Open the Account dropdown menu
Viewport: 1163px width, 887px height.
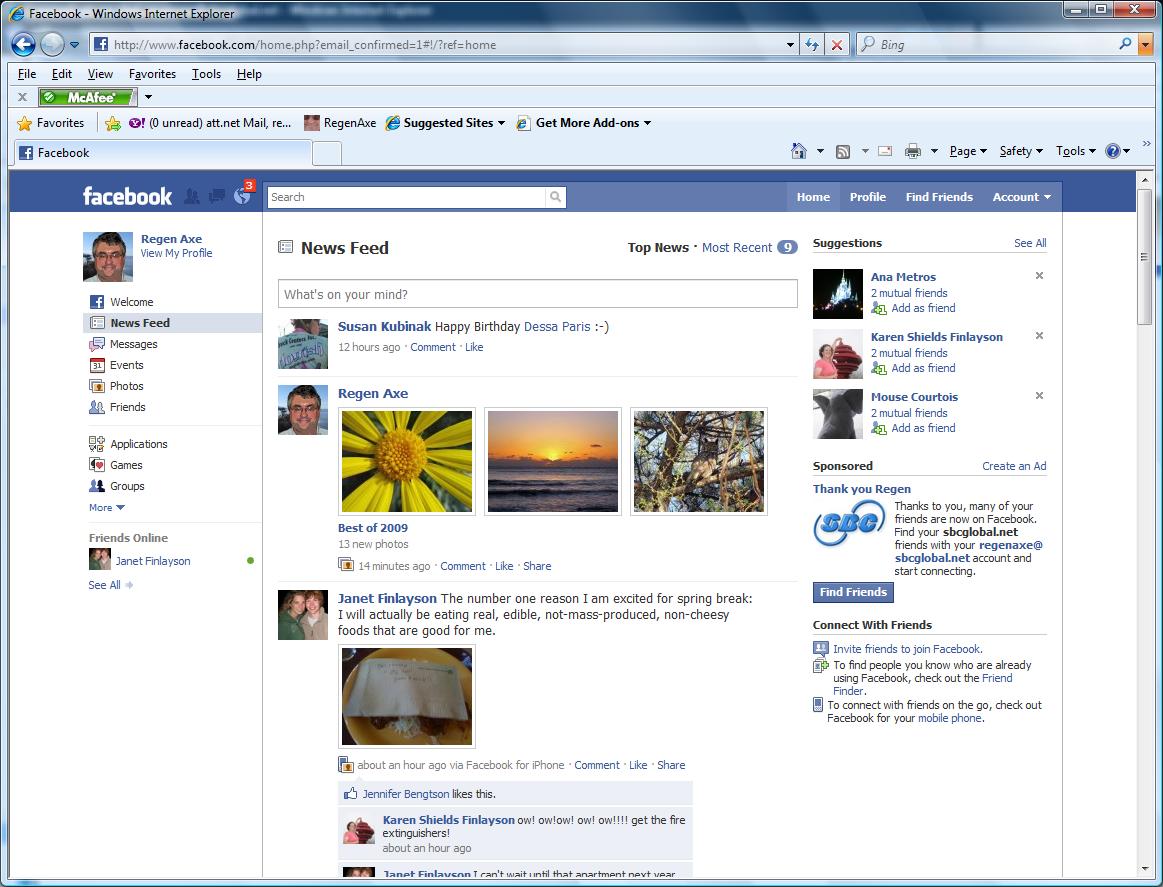point(1021,197)
